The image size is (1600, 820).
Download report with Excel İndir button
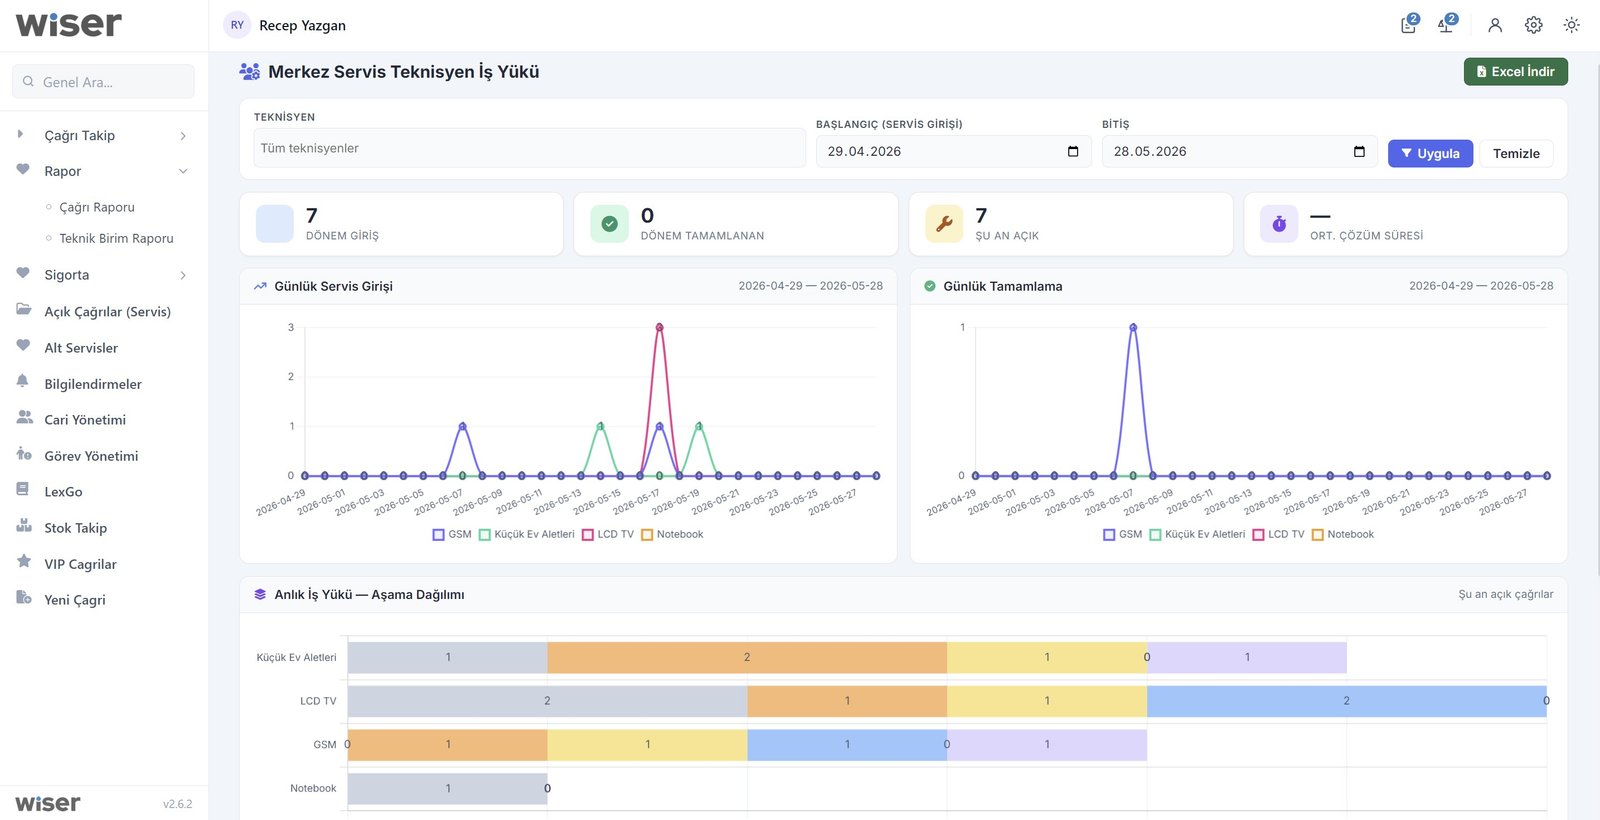(1515, 71)
